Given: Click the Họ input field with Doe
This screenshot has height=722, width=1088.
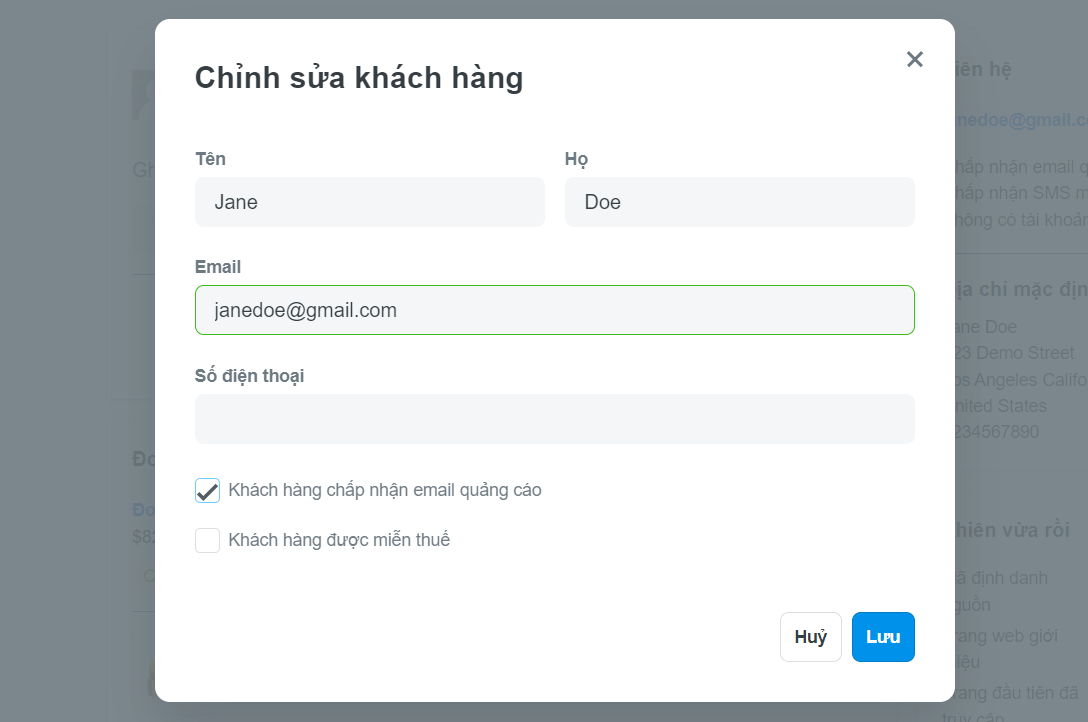Looking at the screenshot, I should coord(740,202).
